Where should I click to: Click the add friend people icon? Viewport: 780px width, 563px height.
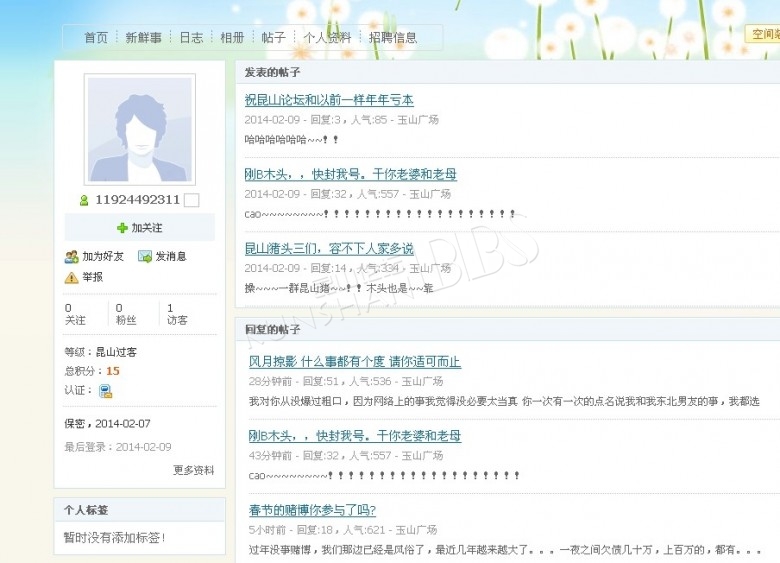pyautogui.click(x=72, y=257)
